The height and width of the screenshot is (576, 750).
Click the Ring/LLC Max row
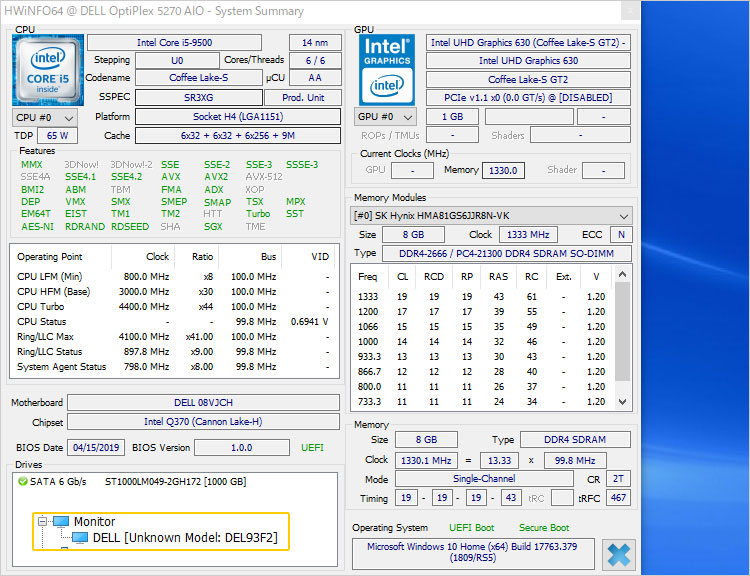[173, 337]
